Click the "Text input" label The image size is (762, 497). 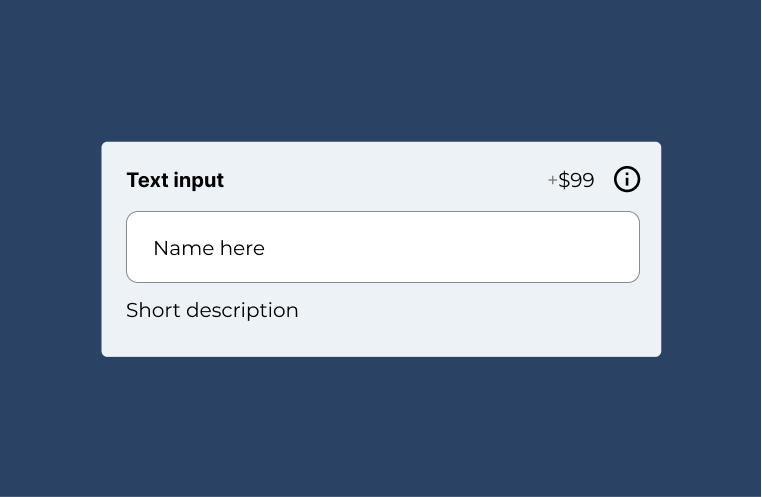[x=175, y=180]
